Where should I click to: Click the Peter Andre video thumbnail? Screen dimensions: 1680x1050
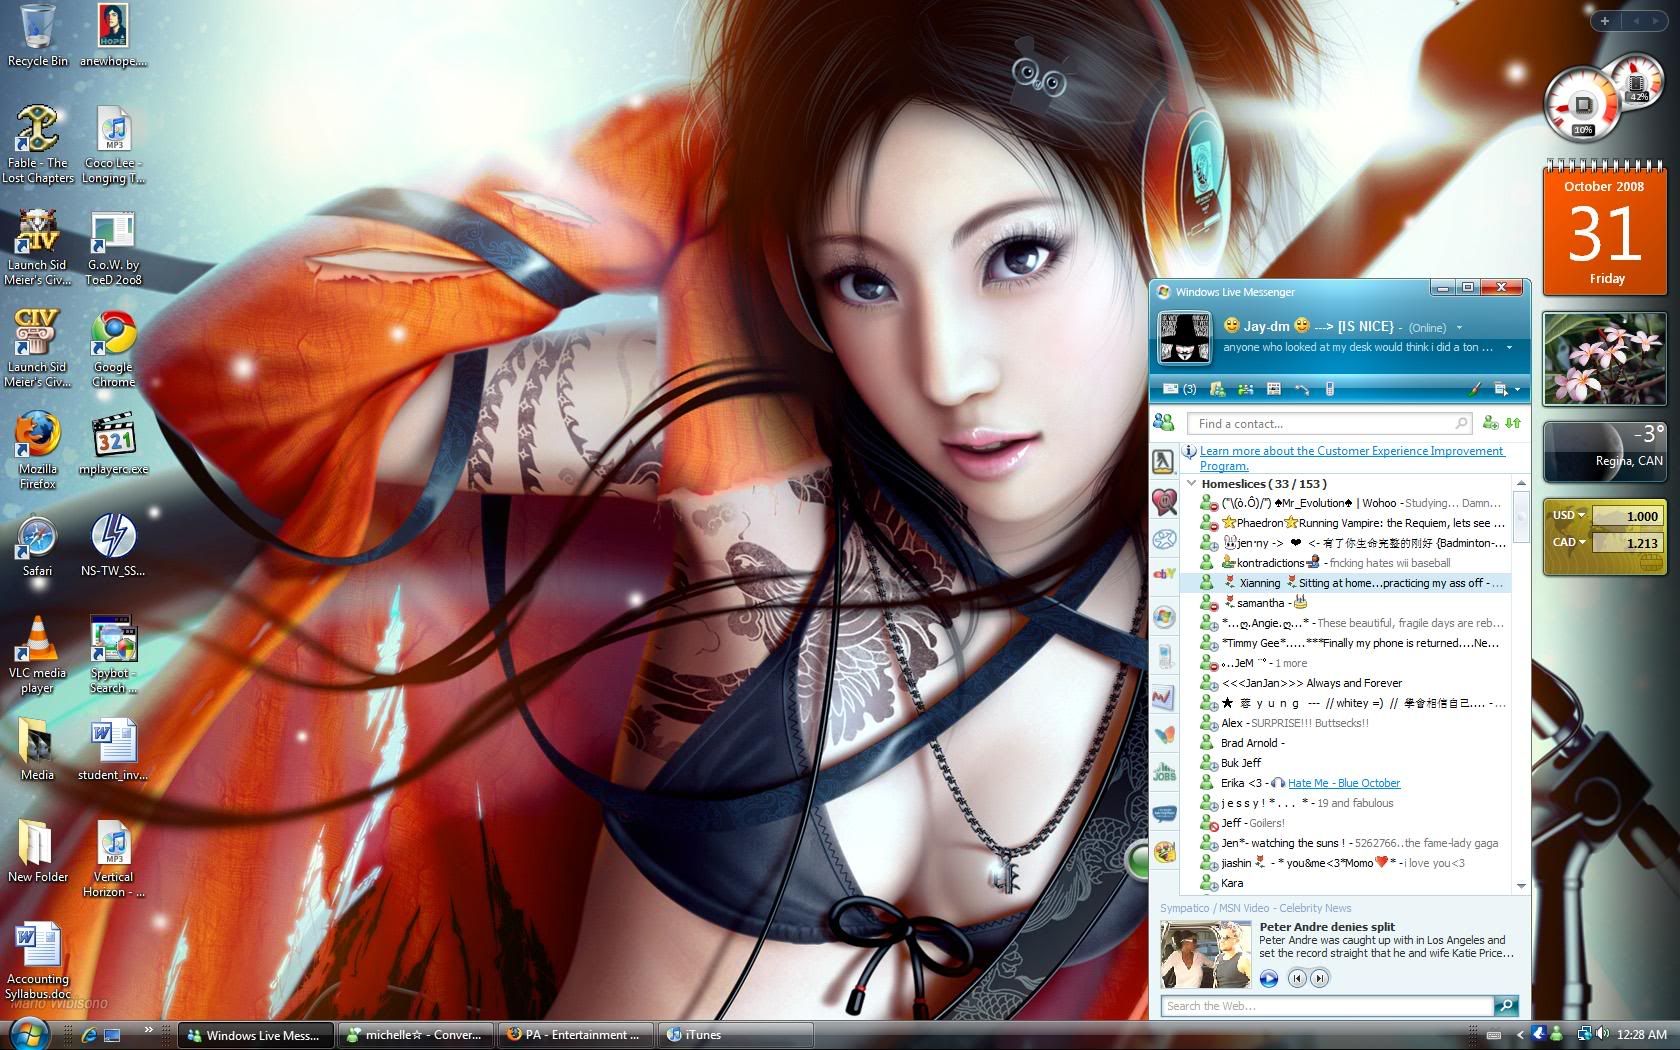(x=1206, y=955)
